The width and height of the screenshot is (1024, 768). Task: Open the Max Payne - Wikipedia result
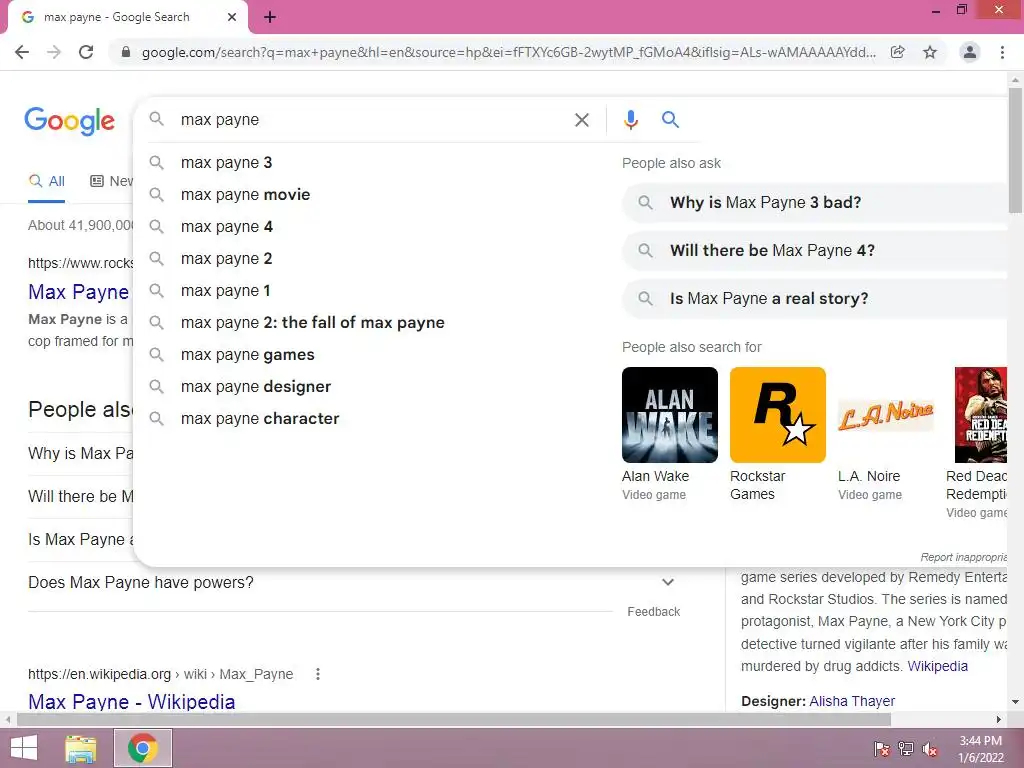click(131, 701)
